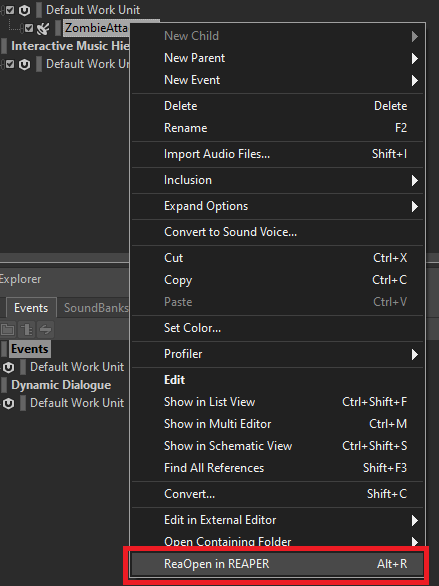Select Show in Multi Editor

pyautogui.click(x=277, y=424)
